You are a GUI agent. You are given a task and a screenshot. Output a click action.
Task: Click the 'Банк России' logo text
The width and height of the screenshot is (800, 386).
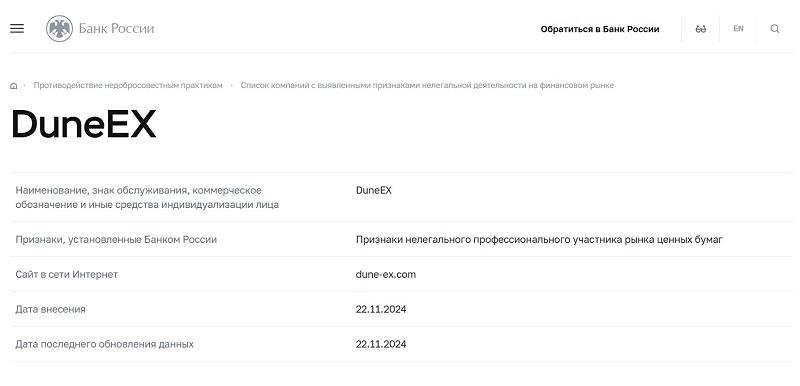point(116,29)
